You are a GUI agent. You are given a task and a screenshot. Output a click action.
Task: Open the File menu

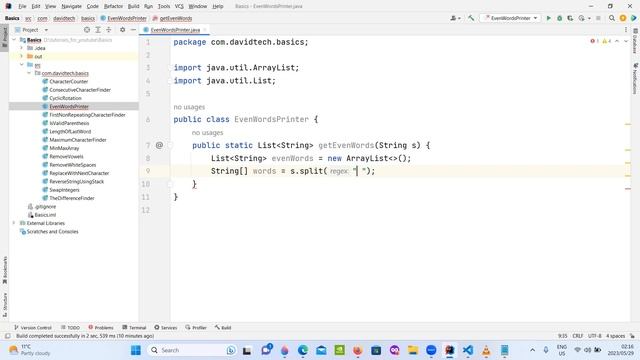tap(22, 6)
